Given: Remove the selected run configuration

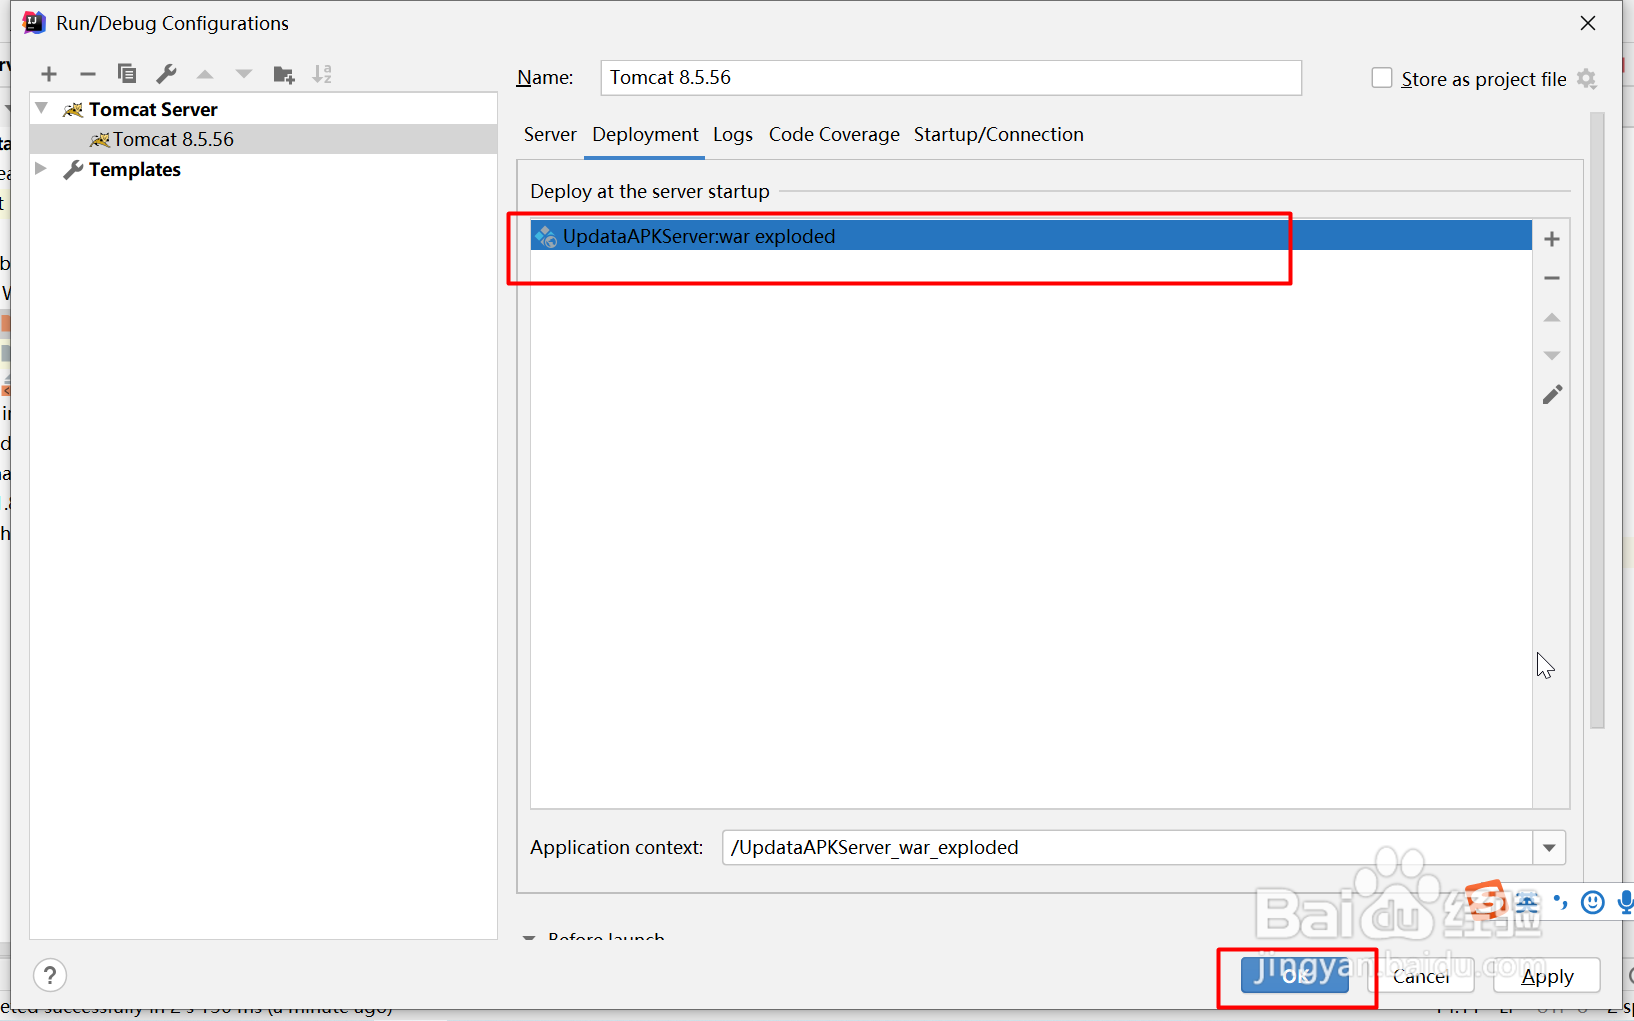Looking at the screenshot, I should pyautogui.click(x=87, y=73).
